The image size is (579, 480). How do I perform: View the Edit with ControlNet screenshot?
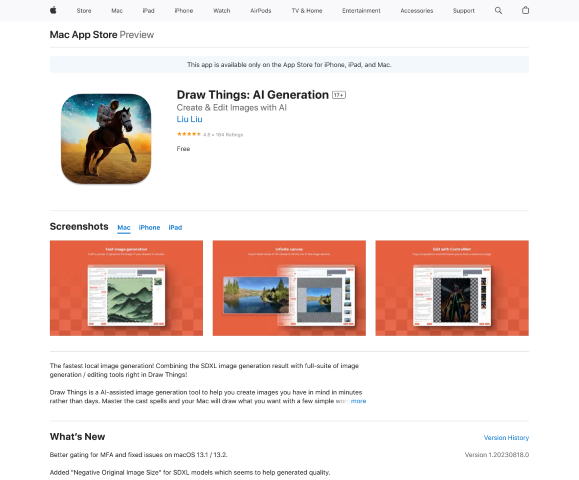[452, 288]
